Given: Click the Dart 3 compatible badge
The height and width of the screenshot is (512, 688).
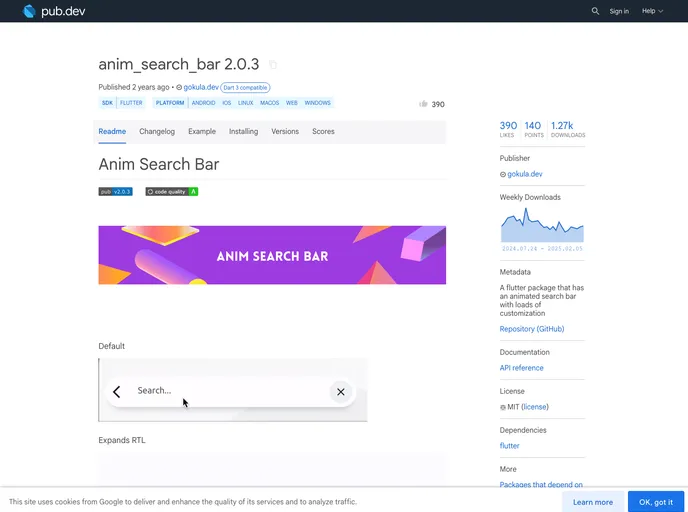Looking at the screenshot, I should [245, 87].
